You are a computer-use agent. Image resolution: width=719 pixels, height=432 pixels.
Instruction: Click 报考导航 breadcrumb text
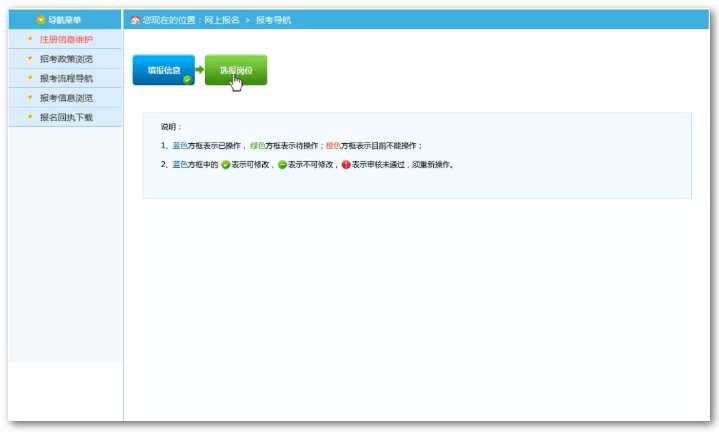click(x=273, y=20)
